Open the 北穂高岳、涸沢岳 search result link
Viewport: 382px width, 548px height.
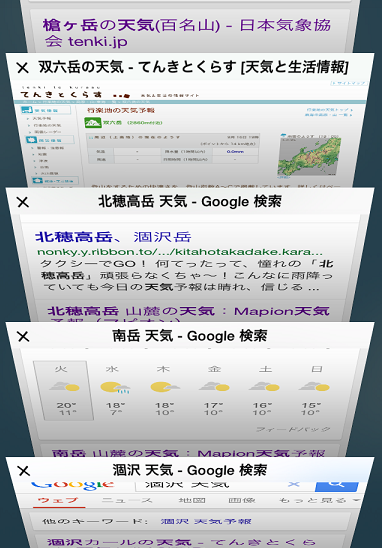click(113, 237)
